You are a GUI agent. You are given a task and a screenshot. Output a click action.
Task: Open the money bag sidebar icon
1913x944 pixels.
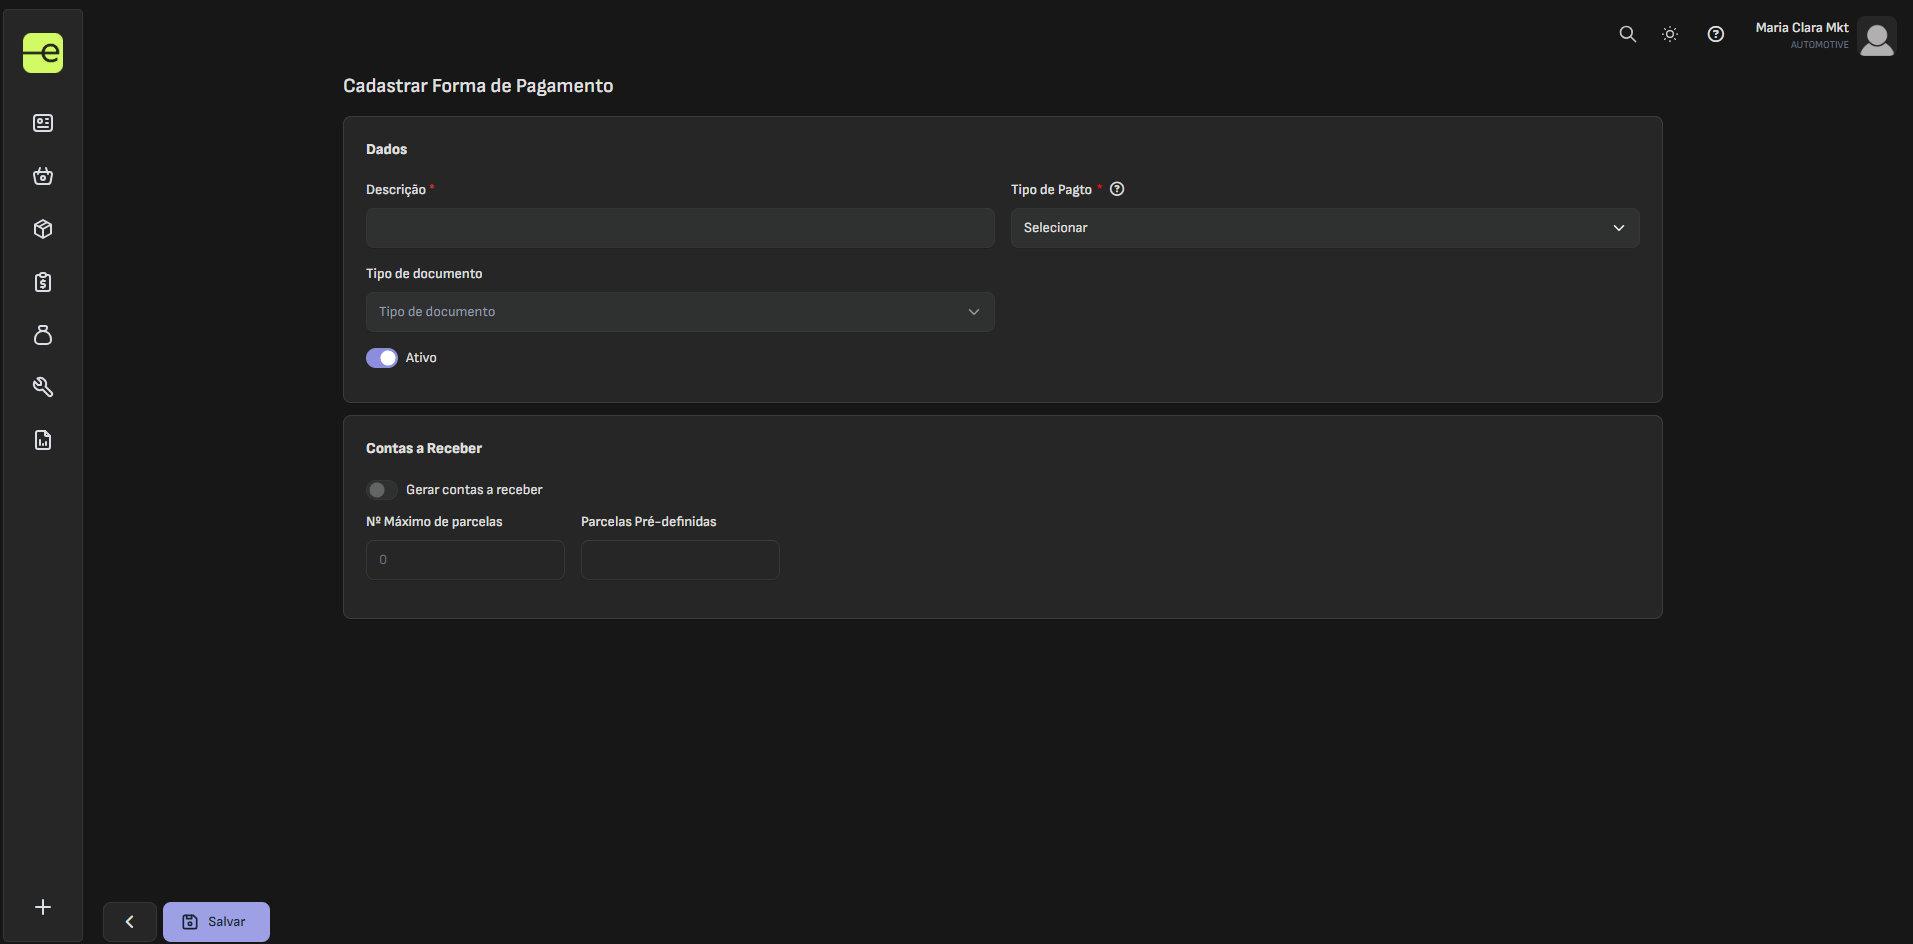click(x=43, y=335)
